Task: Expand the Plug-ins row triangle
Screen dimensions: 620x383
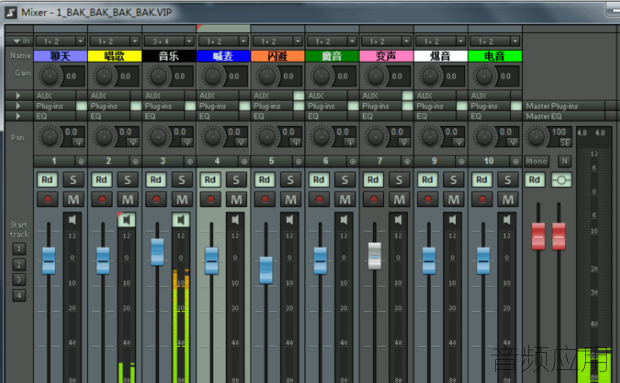Action: click(x=18, y=106)
